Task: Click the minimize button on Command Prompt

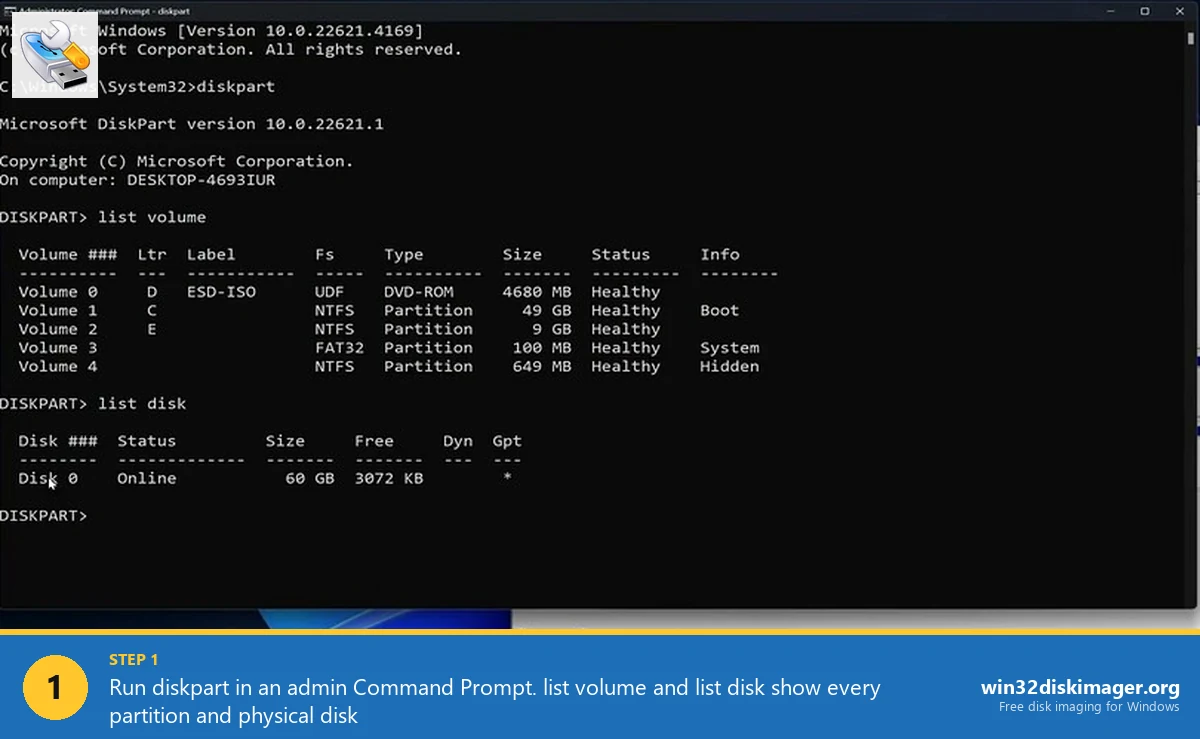Action: click(1109, 11)
